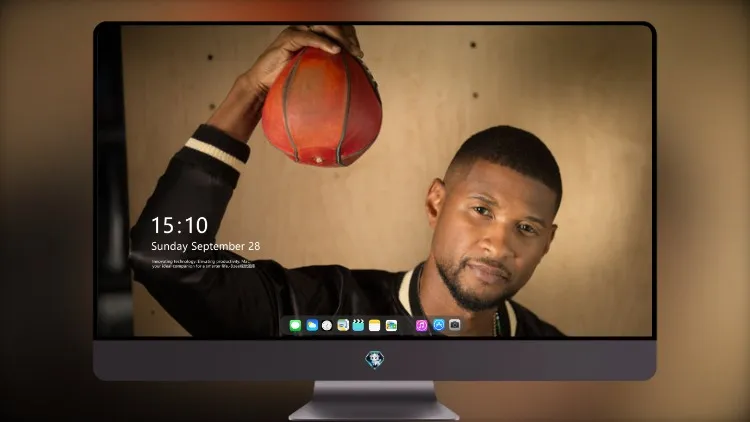Open the Messages app in the dock
The height and width of the screenshot is (422, 750).
(x=295, y=325)
